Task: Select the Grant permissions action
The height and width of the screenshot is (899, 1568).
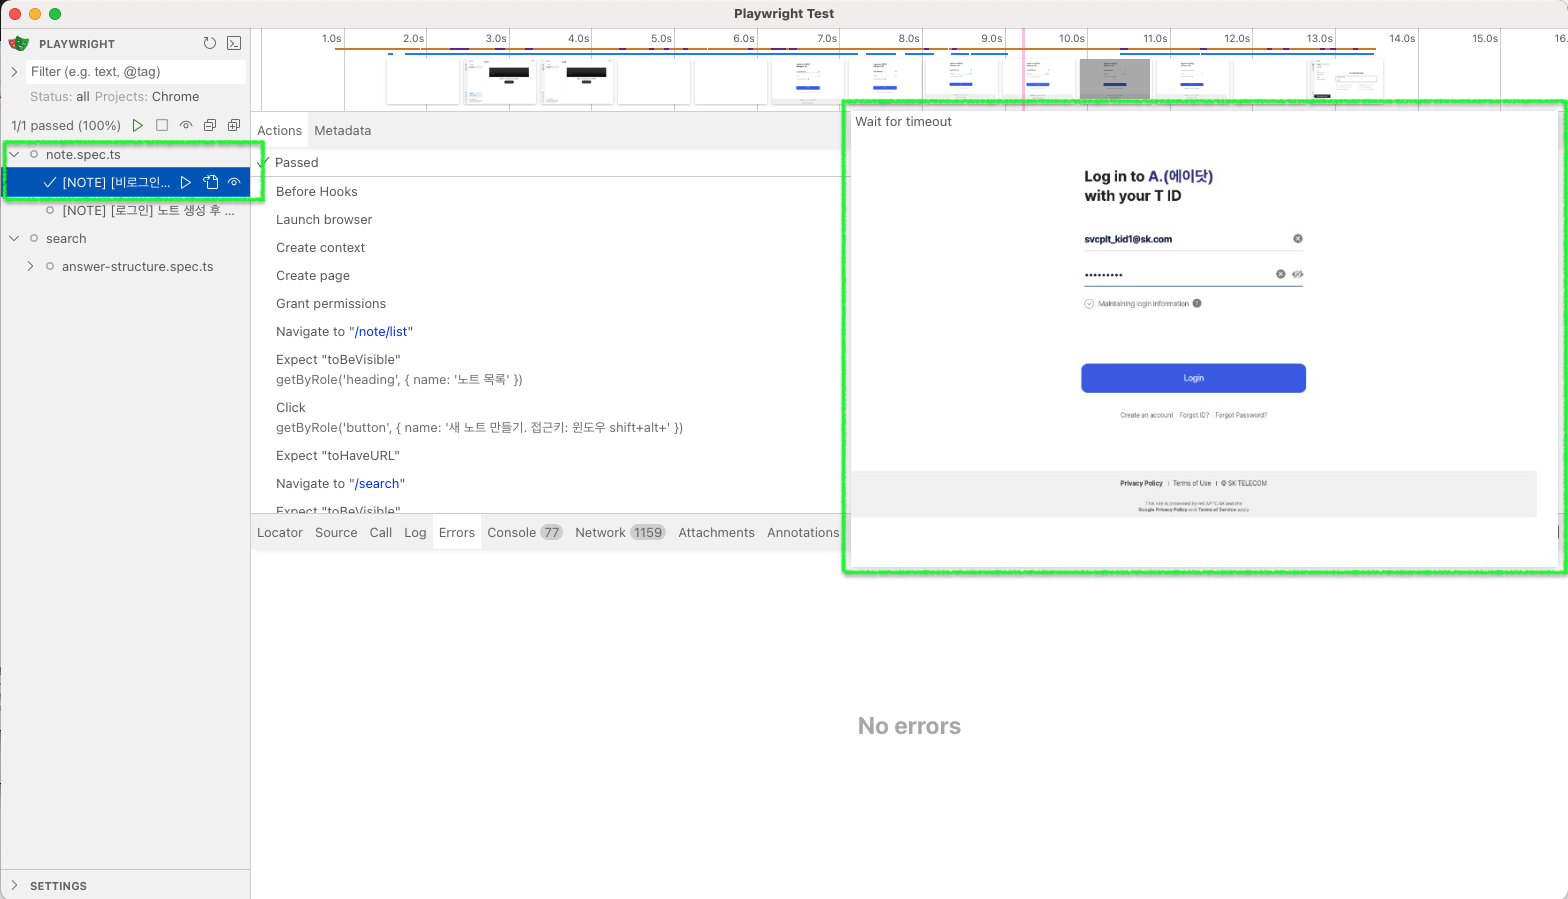Action: (331, 303)
